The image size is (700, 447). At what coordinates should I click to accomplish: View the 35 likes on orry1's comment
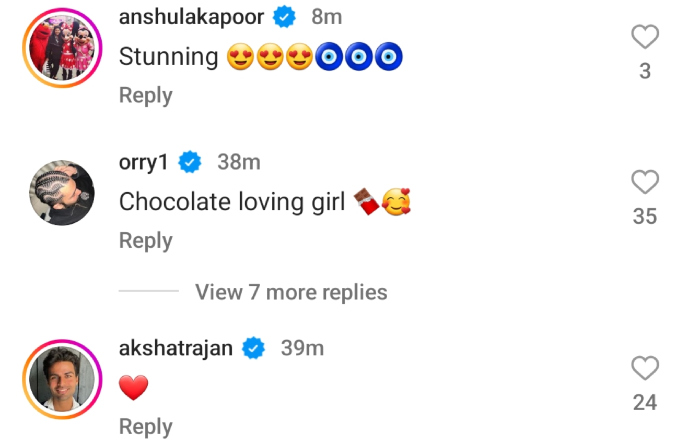click(645, 216)
